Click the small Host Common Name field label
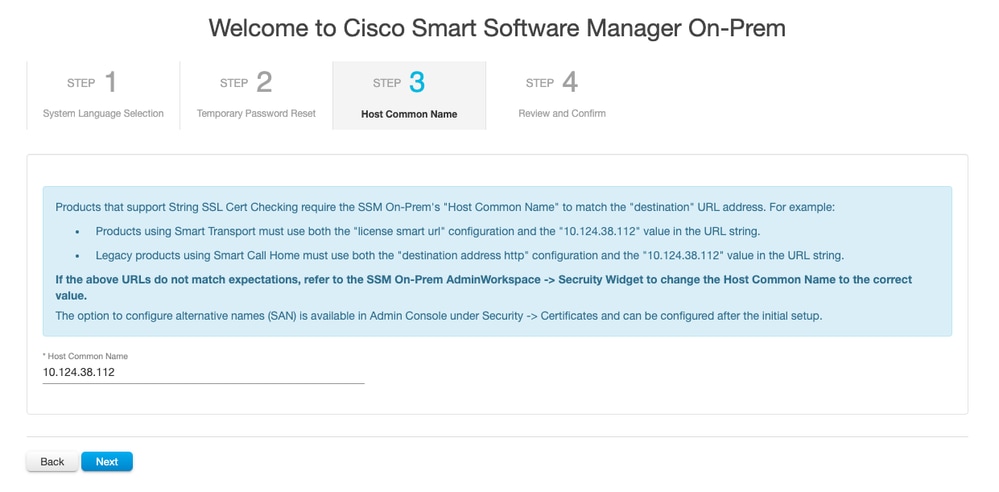Image resolution: width=999 pixels, height=492 pixels. pos(85,356)
